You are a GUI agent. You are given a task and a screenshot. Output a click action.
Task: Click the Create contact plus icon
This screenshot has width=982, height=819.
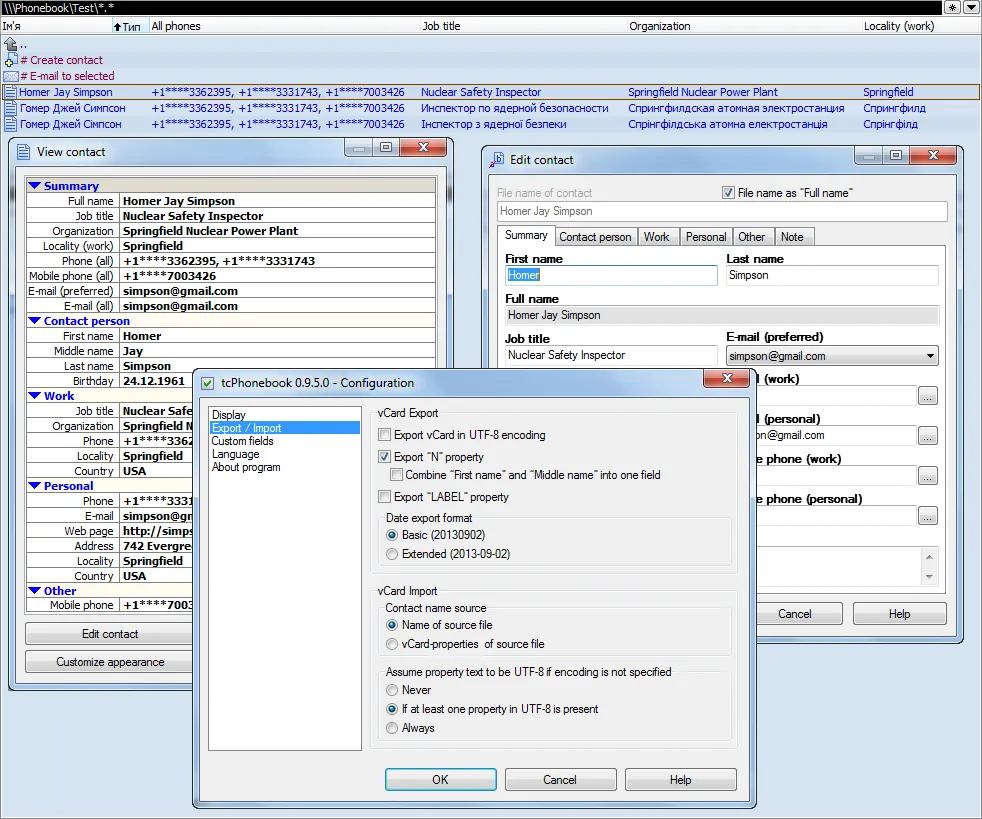pyautogui.click(x=10, y=60)
